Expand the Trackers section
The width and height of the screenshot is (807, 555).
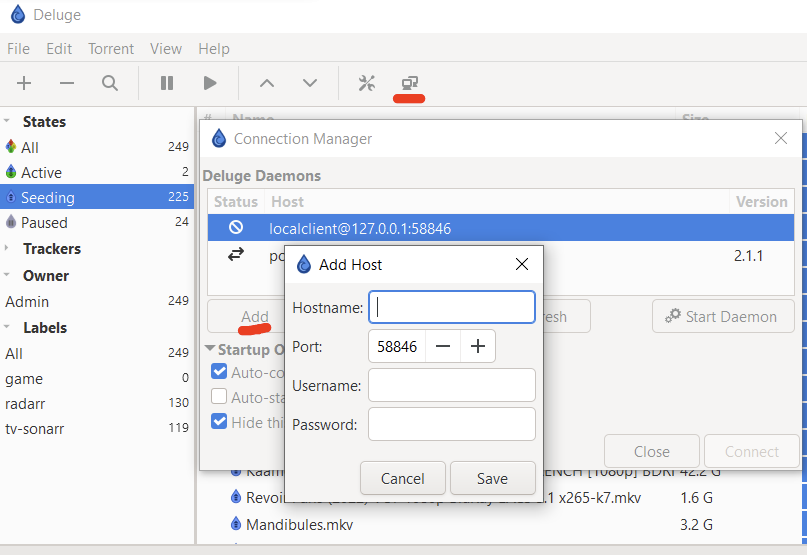tap(7, 248)
